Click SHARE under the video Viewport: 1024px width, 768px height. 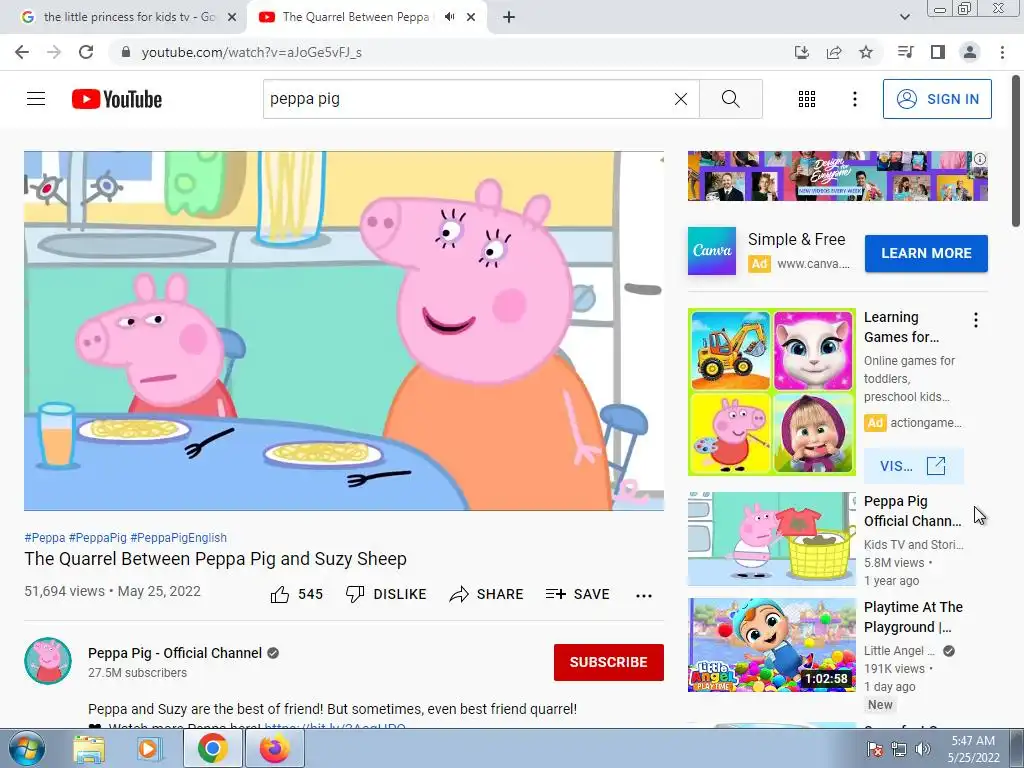tap(487, 594)
